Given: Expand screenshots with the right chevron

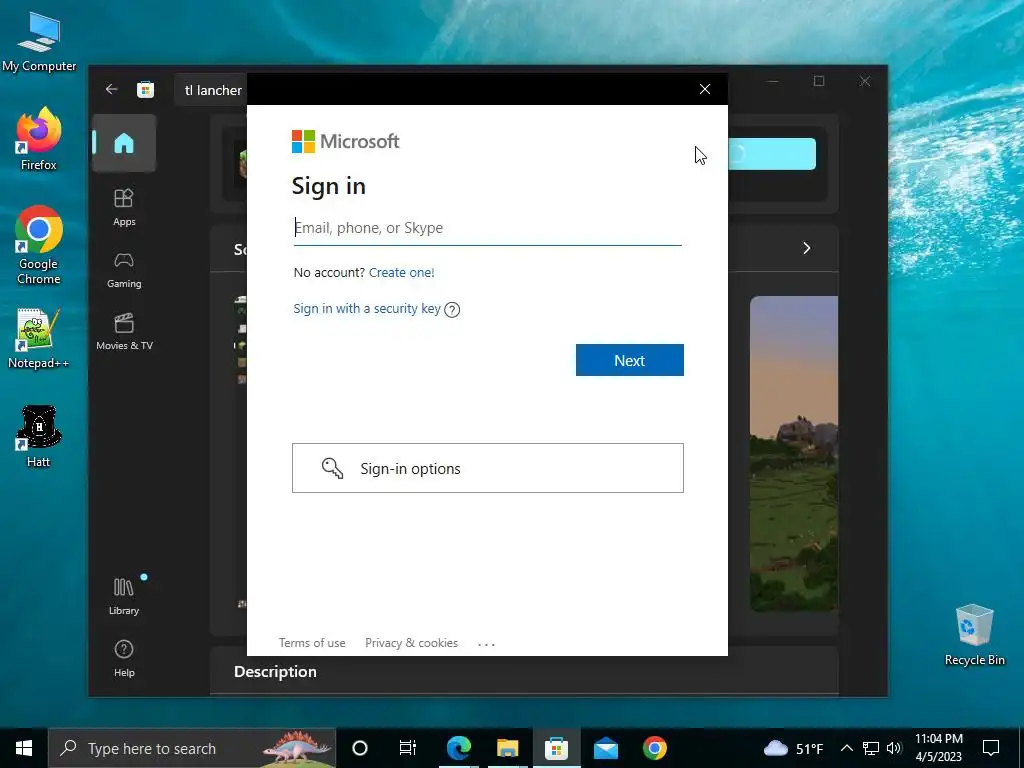Looking at the screenshot, I should 807,248.
